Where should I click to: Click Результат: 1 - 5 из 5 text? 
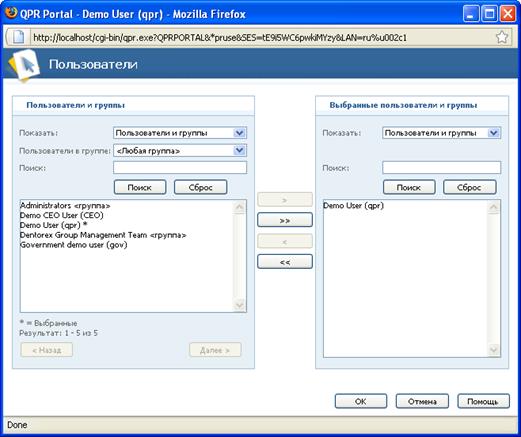(x=58, y=333)
